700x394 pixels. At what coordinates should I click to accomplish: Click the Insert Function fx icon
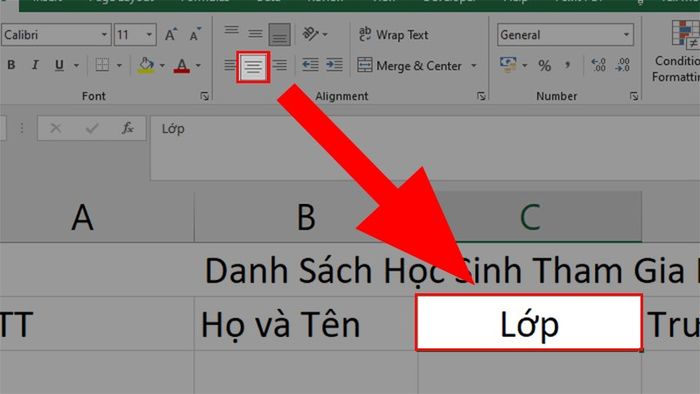(x=128, y=129)
